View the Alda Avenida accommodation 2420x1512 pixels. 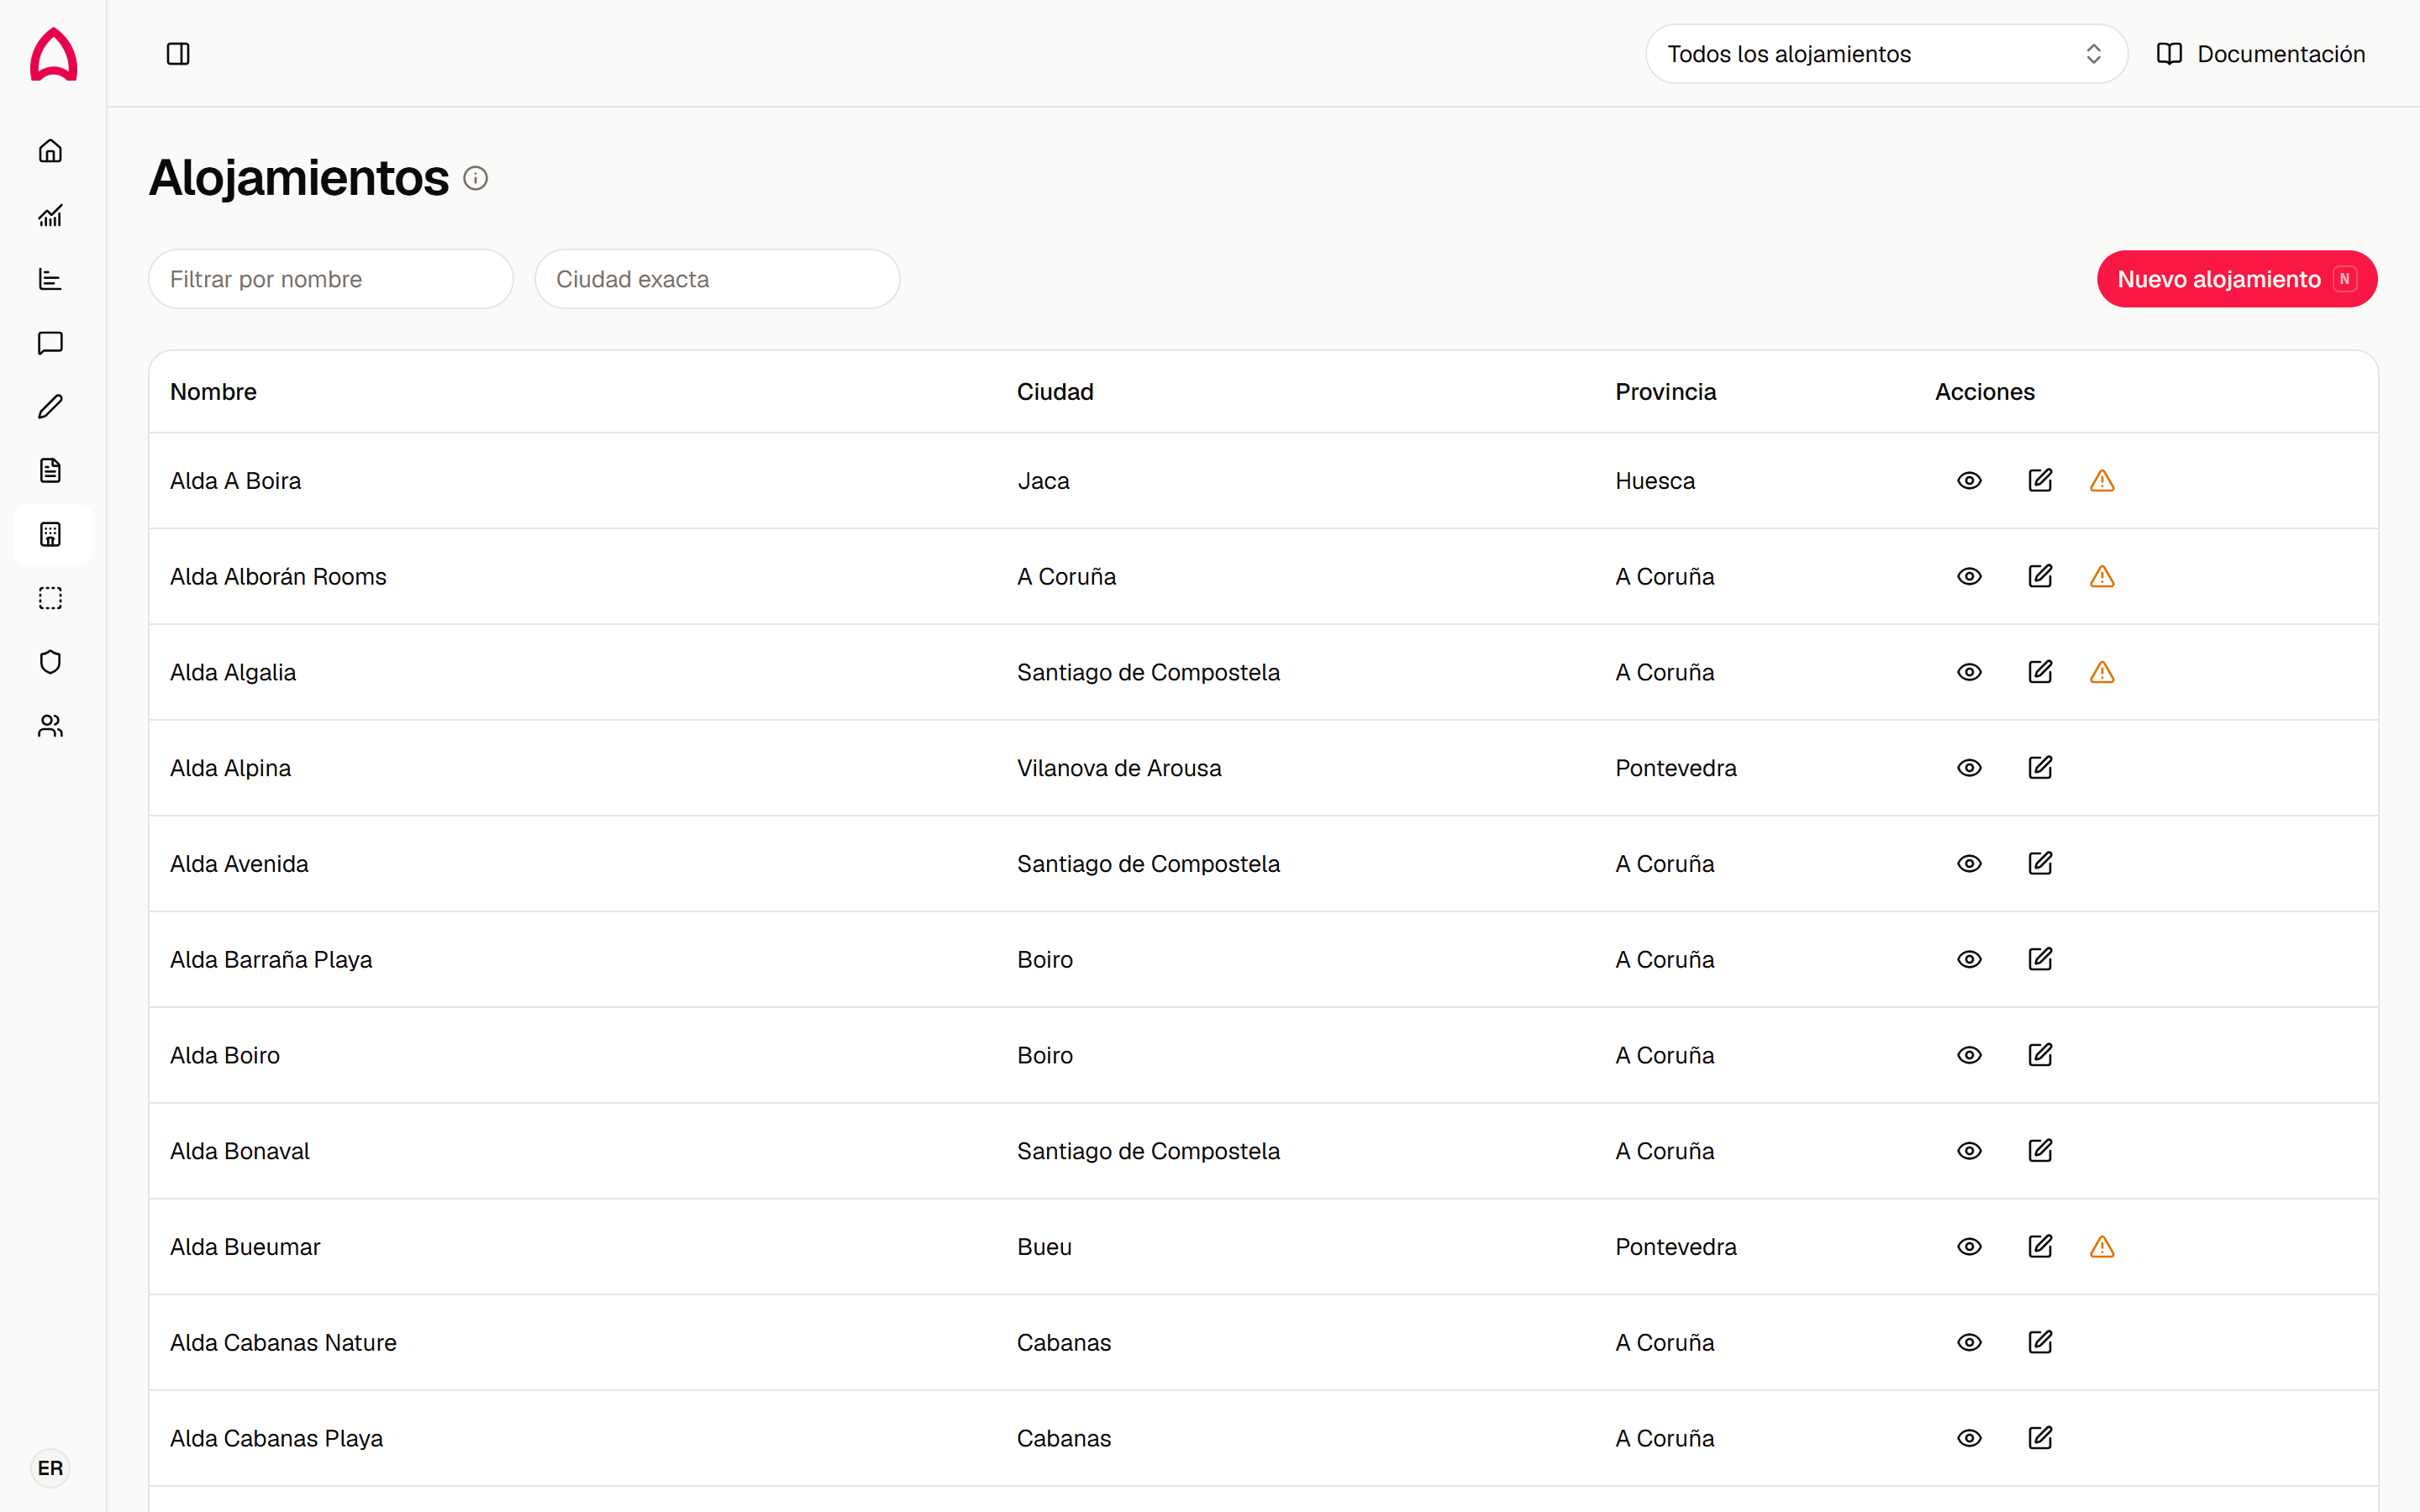[1969, 864]
